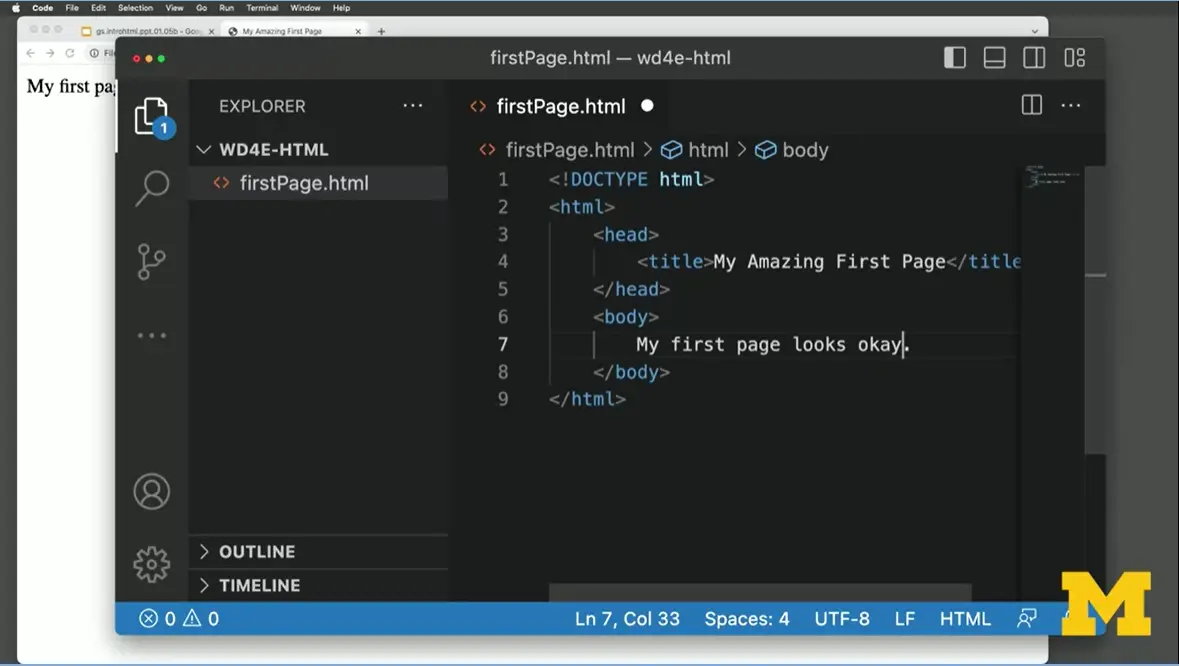This screenshot has height=666, width=1179.
Task: Select the Source Control icon
Action: click(152, 260)
